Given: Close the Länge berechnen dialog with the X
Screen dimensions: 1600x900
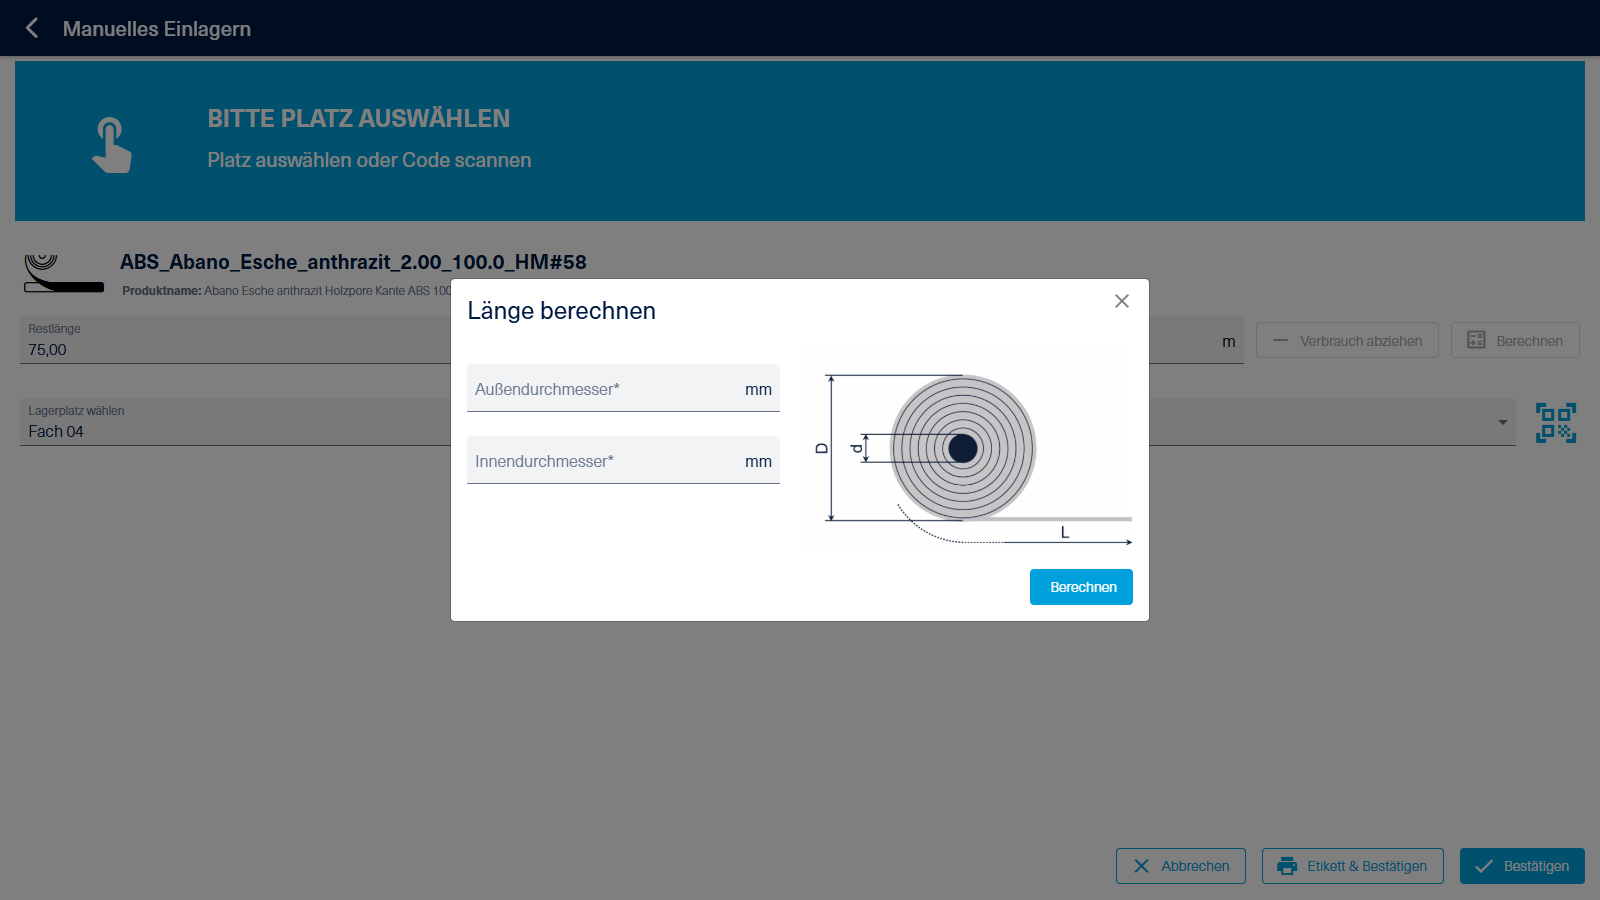Looking at the screenshot, I should click(x=1122, y=301).
